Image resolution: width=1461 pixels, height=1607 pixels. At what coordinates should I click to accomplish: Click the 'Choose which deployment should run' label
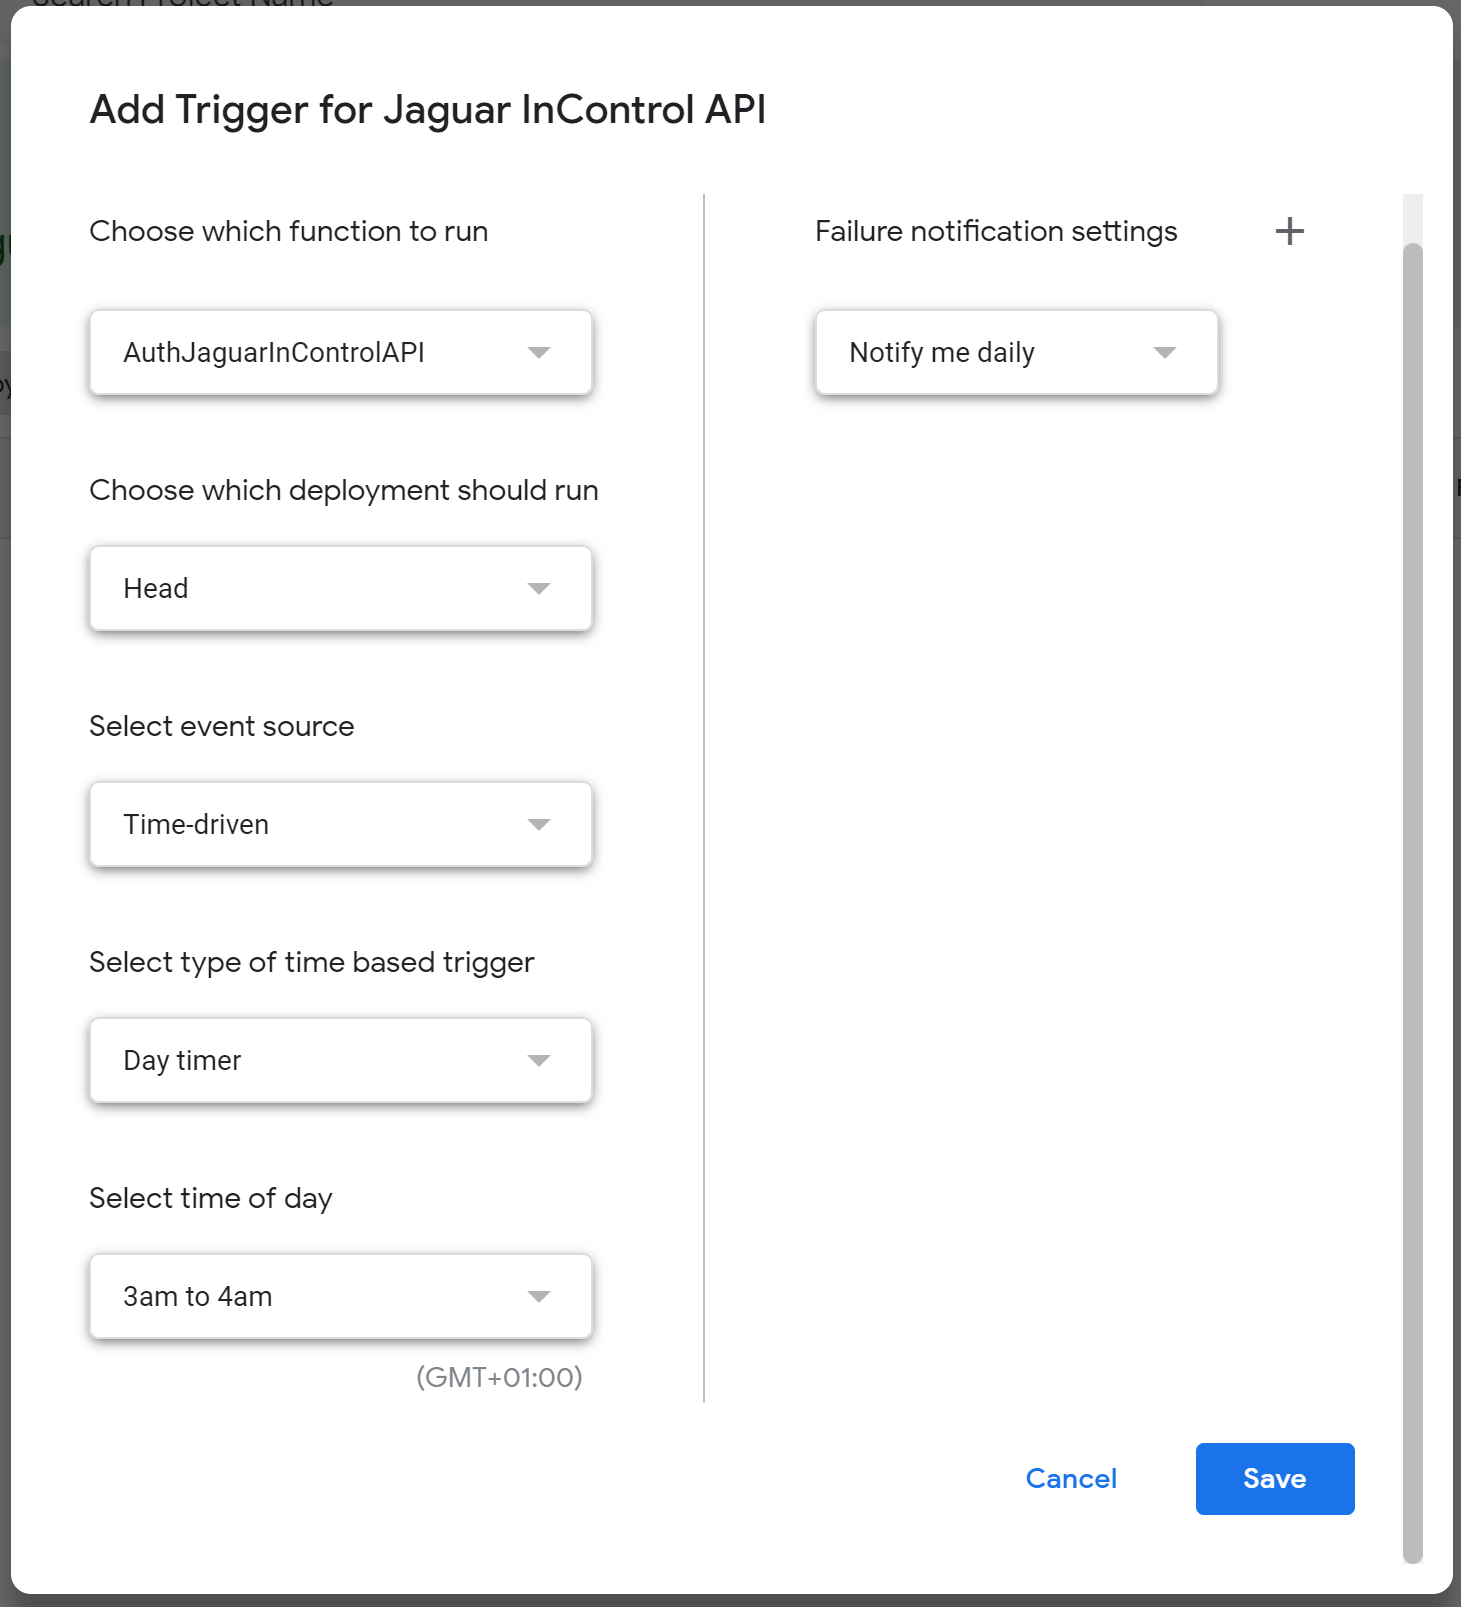click(344, 490)
